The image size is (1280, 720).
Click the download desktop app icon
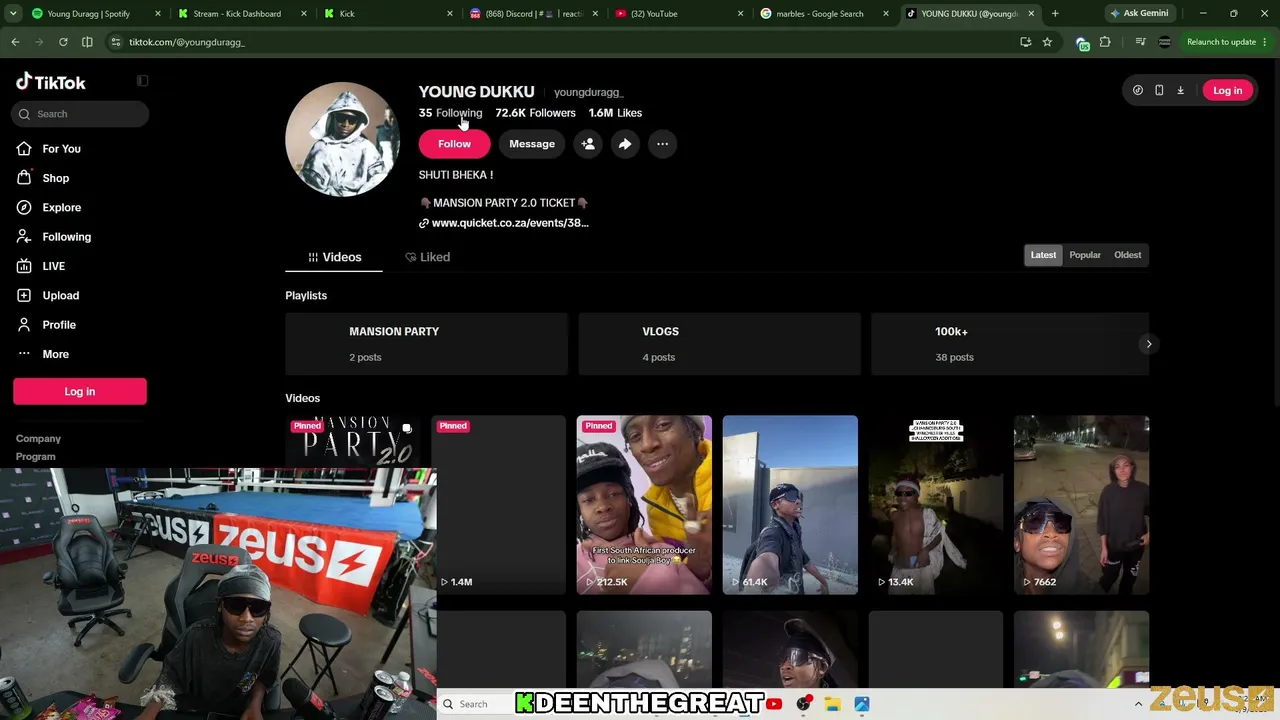pos(1180,91)
